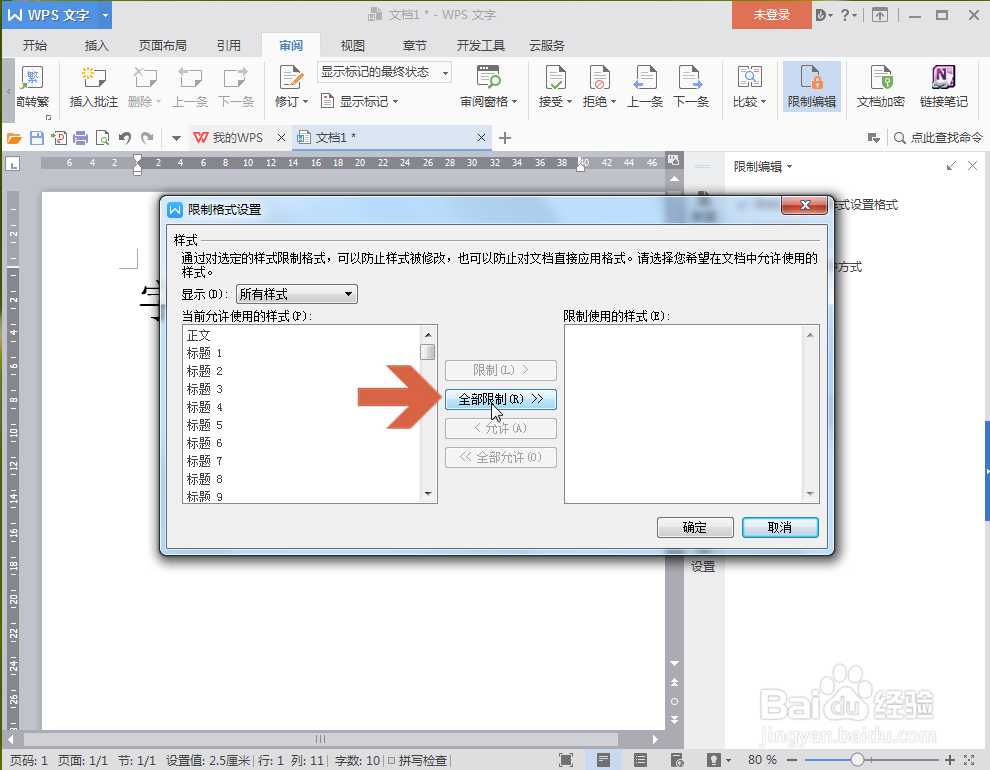Click the Compare (比较) documents icon

tap(749, 78)
